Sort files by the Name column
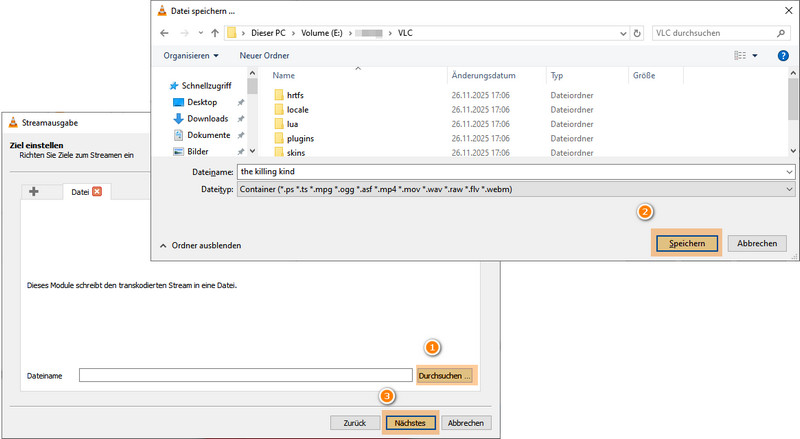 (x=284, y=76)
